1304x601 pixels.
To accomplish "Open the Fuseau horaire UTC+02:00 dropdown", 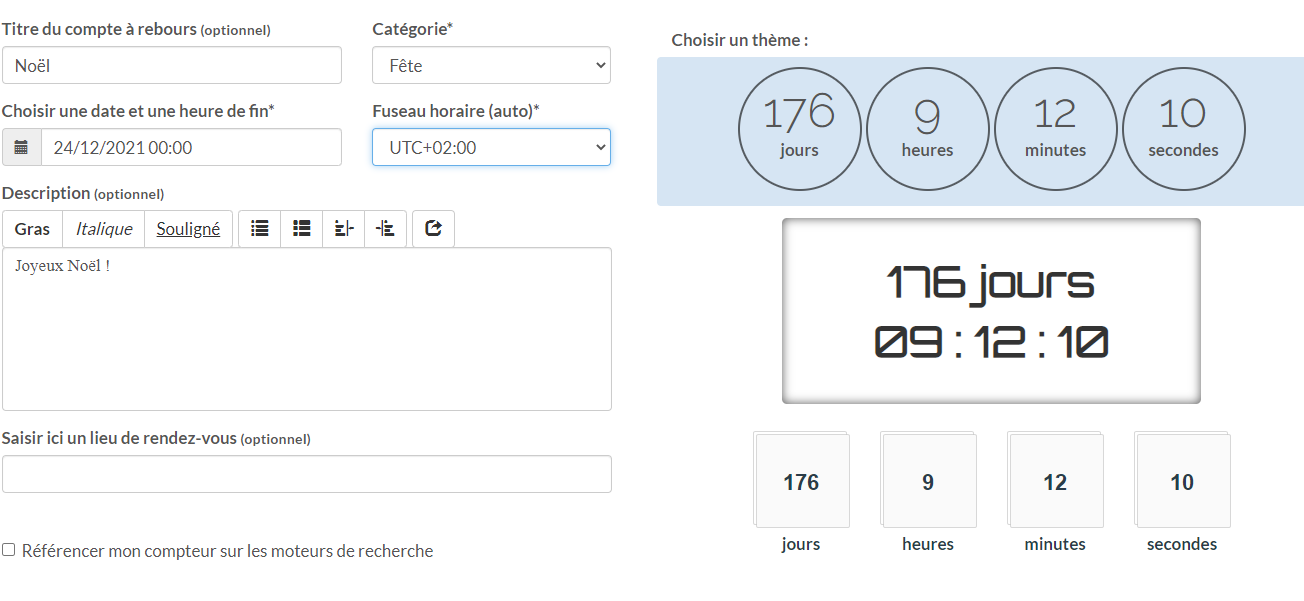I will pyautogui.click(x=491, y=147).
